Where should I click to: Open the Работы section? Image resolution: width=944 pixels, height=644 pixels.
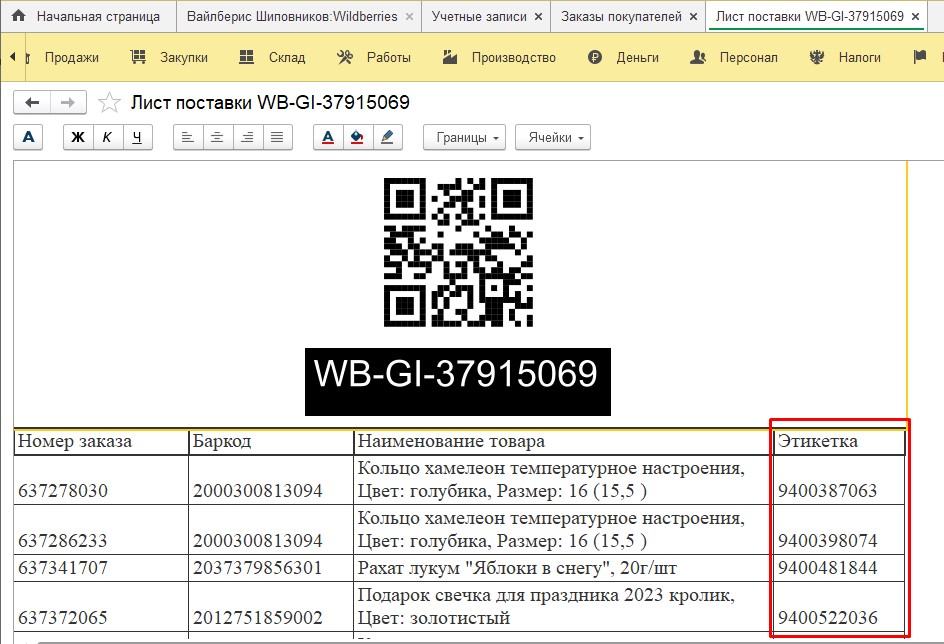[374, 58]
